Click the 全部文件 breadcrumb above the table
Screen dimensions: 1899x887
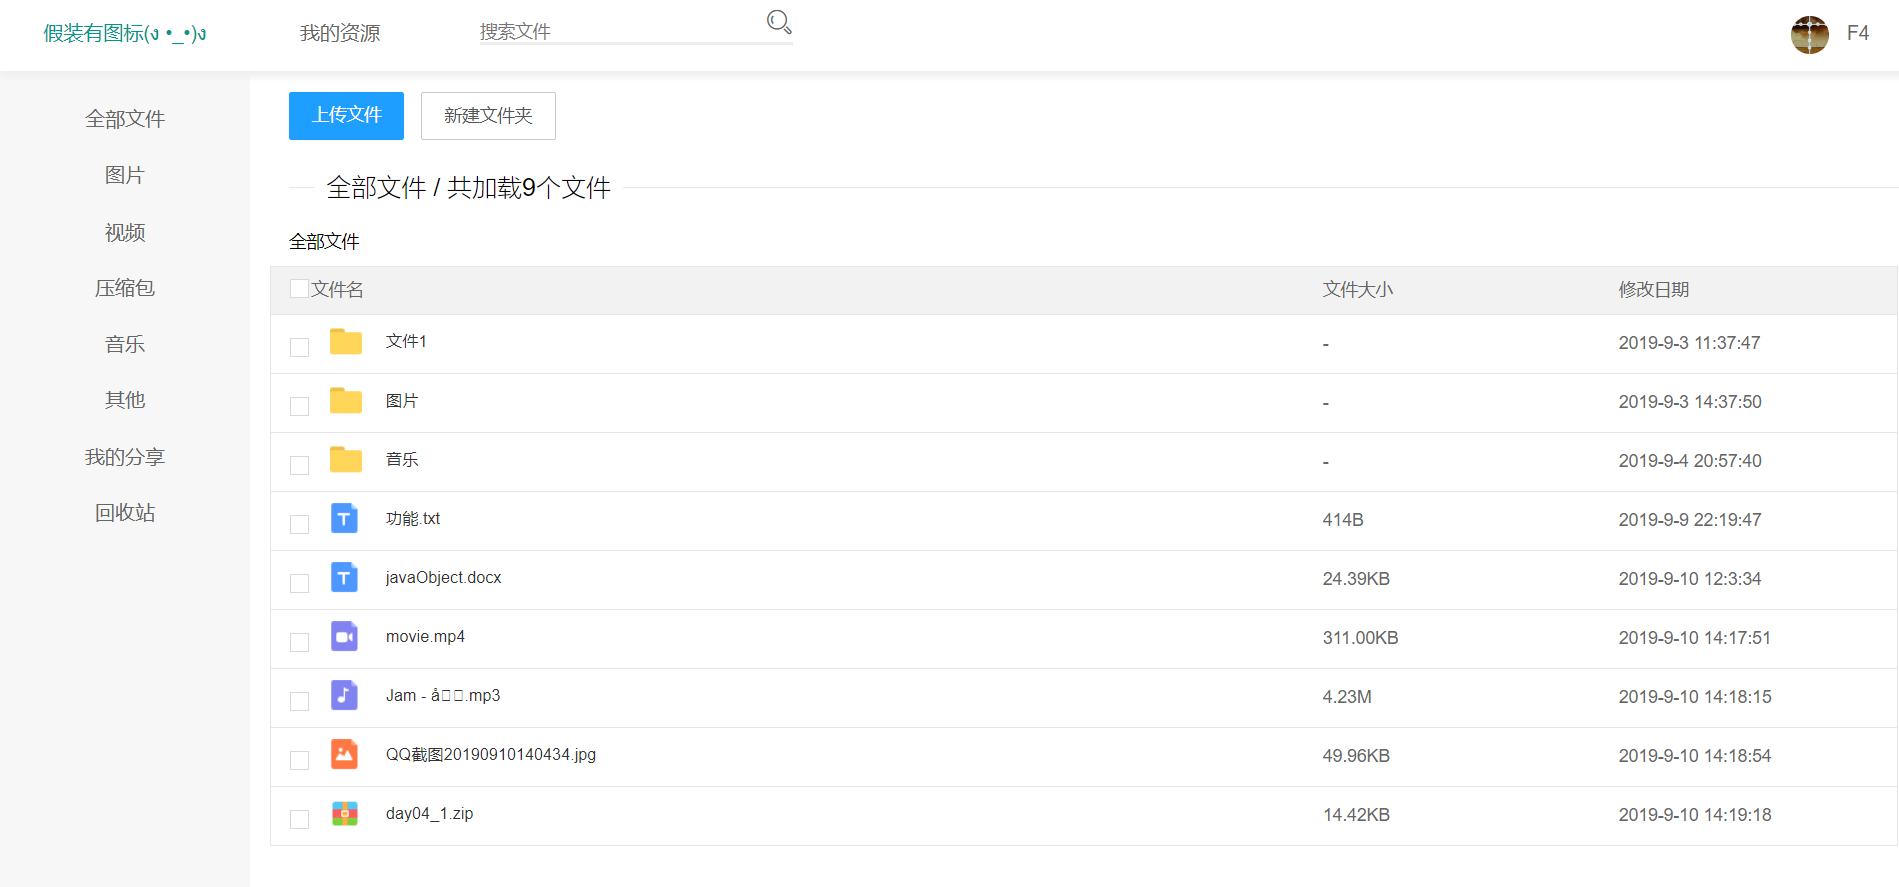coord(324,241)
